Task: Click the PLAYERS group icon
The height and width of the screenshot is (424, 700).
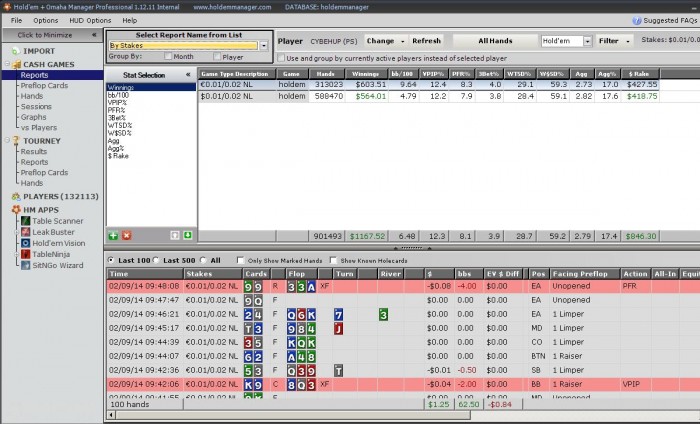Action: (x=16, y=196)
